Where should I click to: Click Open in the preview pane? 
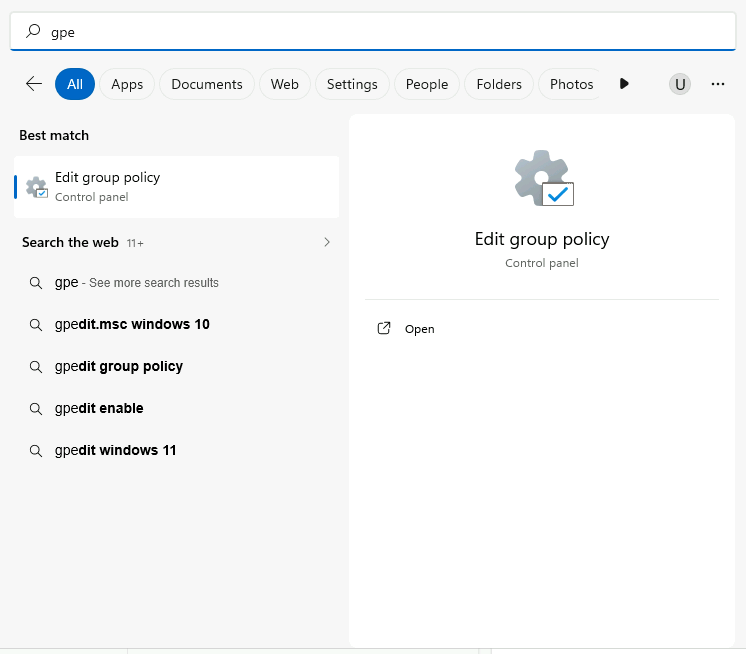(419, 329)
